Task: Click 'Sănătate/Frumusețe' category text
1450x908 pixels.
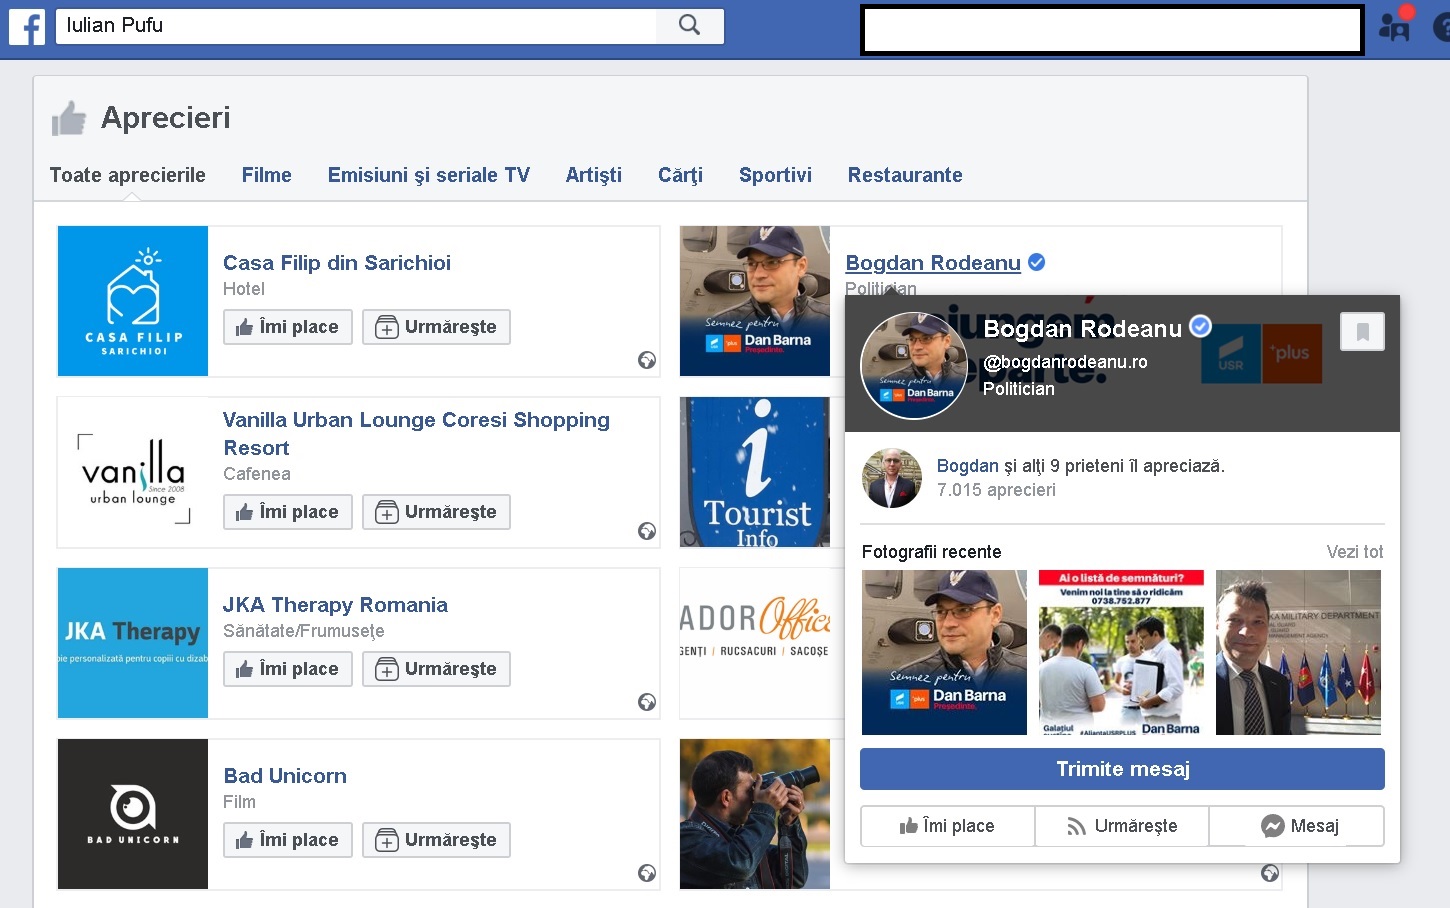Action: (304, 631)
